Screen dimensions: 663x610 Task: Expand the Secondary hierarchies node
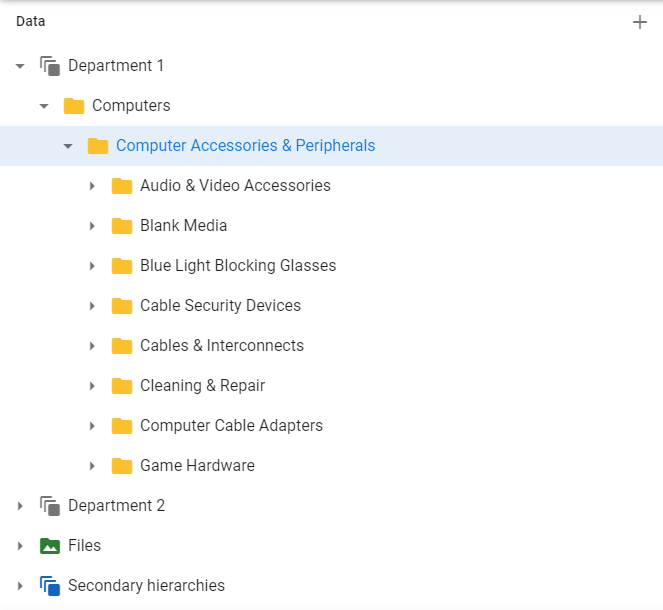tap(20, 586)
